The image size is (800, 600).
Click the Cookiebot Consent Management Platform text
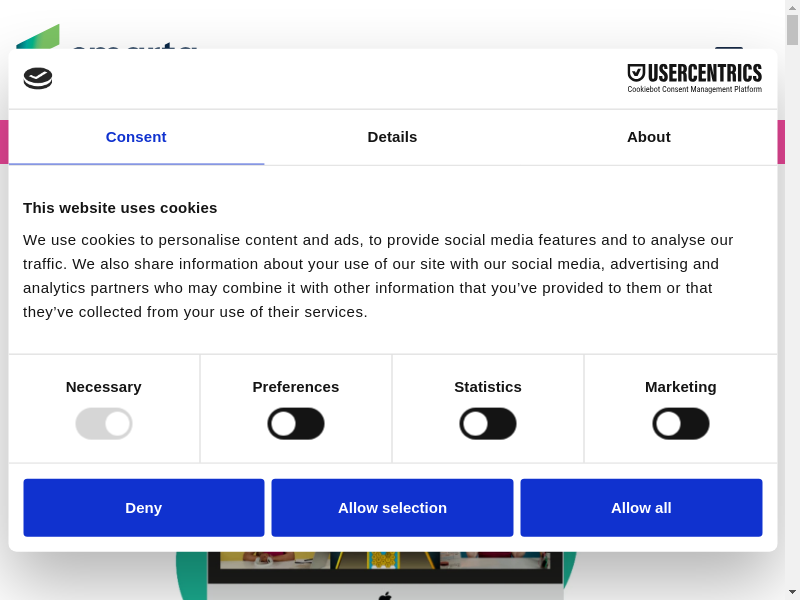(694, 90)
